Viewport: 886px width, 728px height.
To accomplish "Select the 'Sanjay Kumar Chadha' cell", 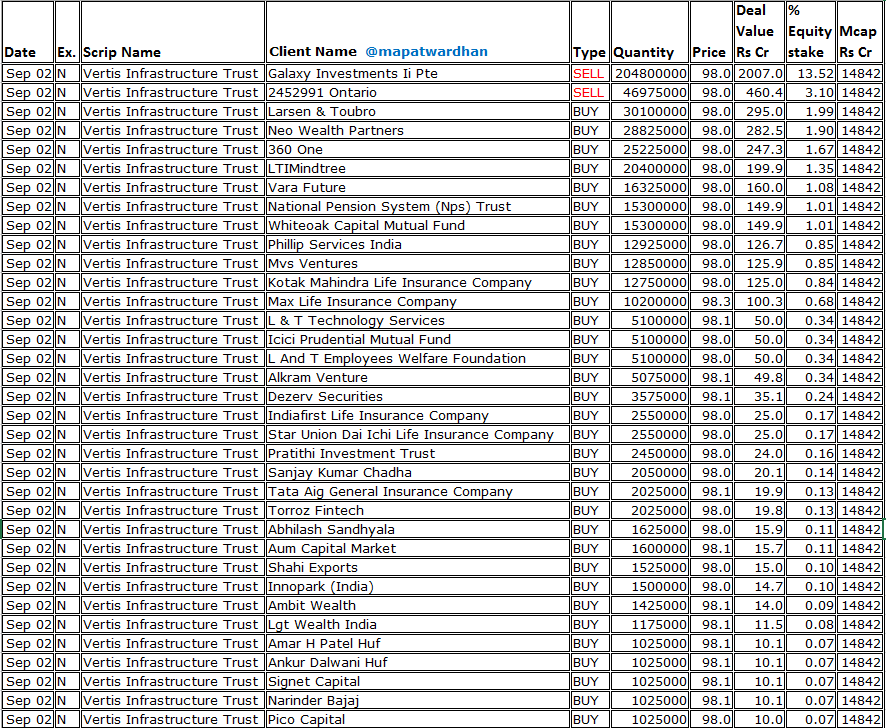I will (418, 473).
